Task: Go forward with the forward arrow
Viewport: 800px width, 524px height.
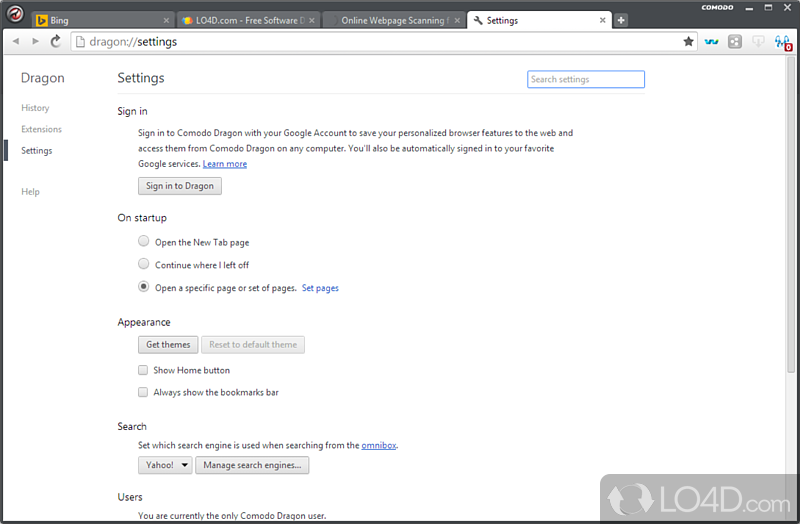Action: [x=35, y=41]
